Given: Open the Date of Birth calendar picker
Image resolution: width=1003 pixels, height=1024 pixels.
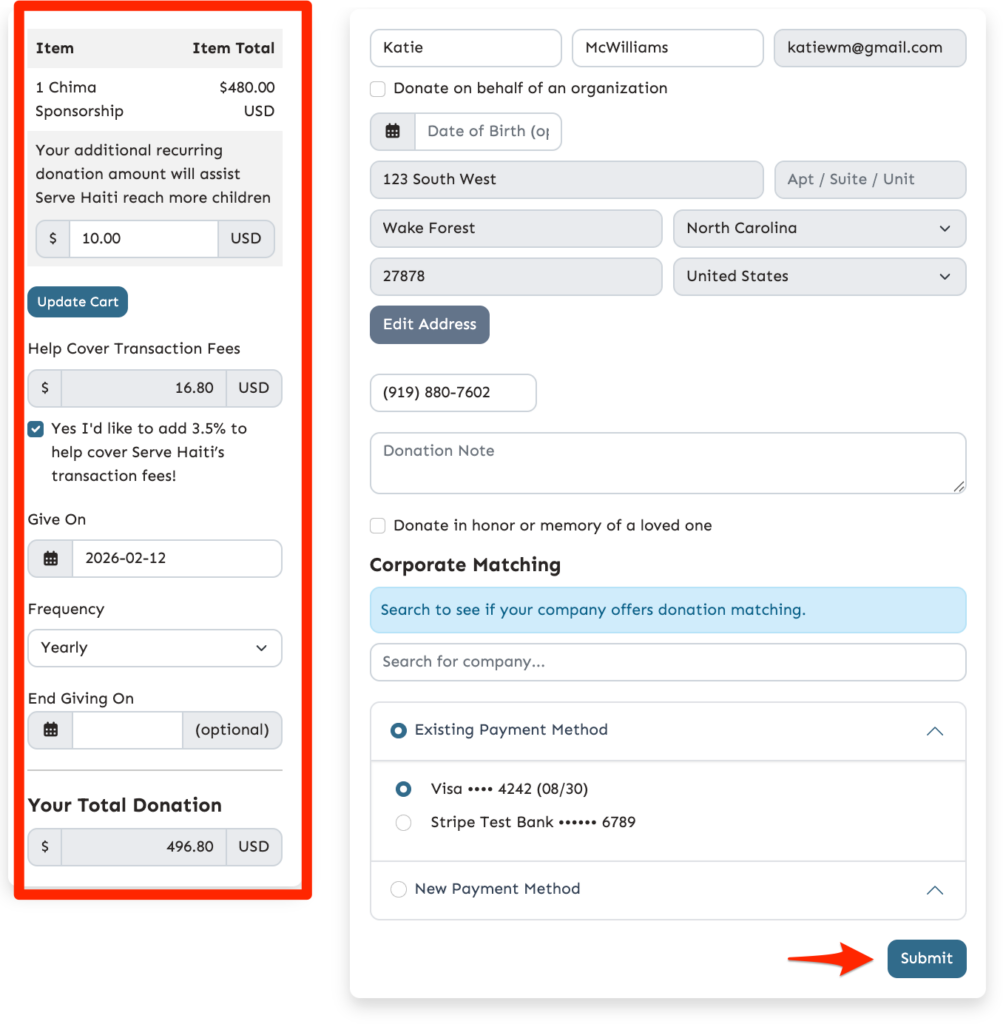Looking at the screenshot, I should 391,131.
